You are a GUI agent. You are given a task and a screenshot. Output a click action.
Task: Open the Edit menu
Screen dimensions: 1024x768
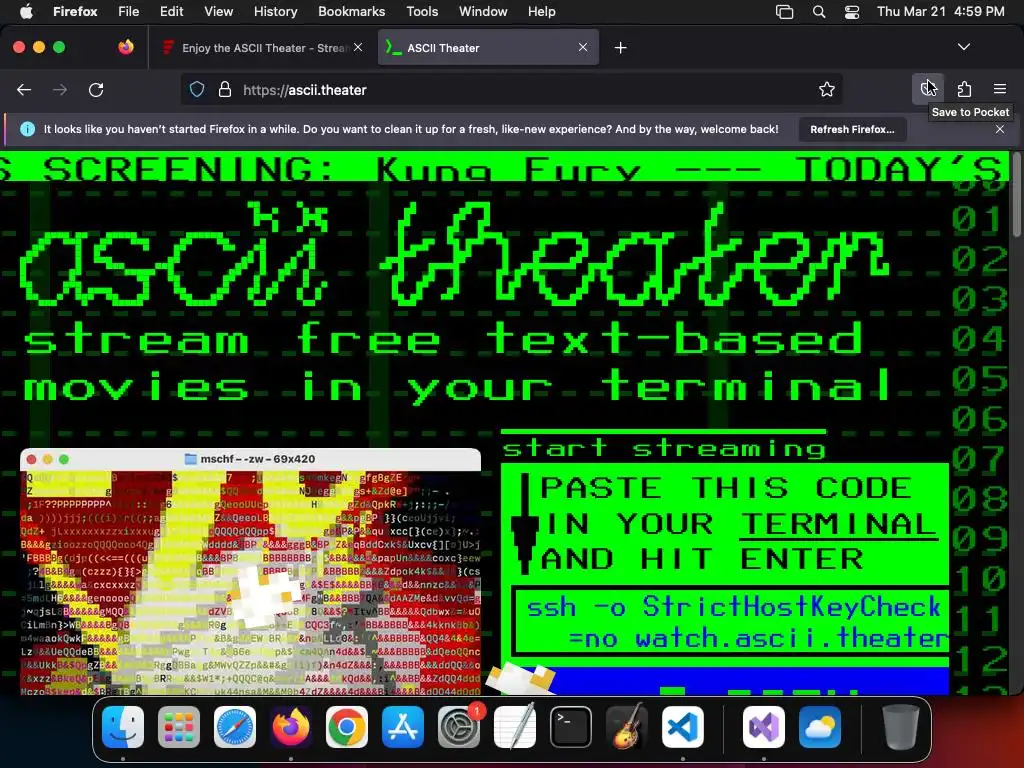[x=172, y=11]
